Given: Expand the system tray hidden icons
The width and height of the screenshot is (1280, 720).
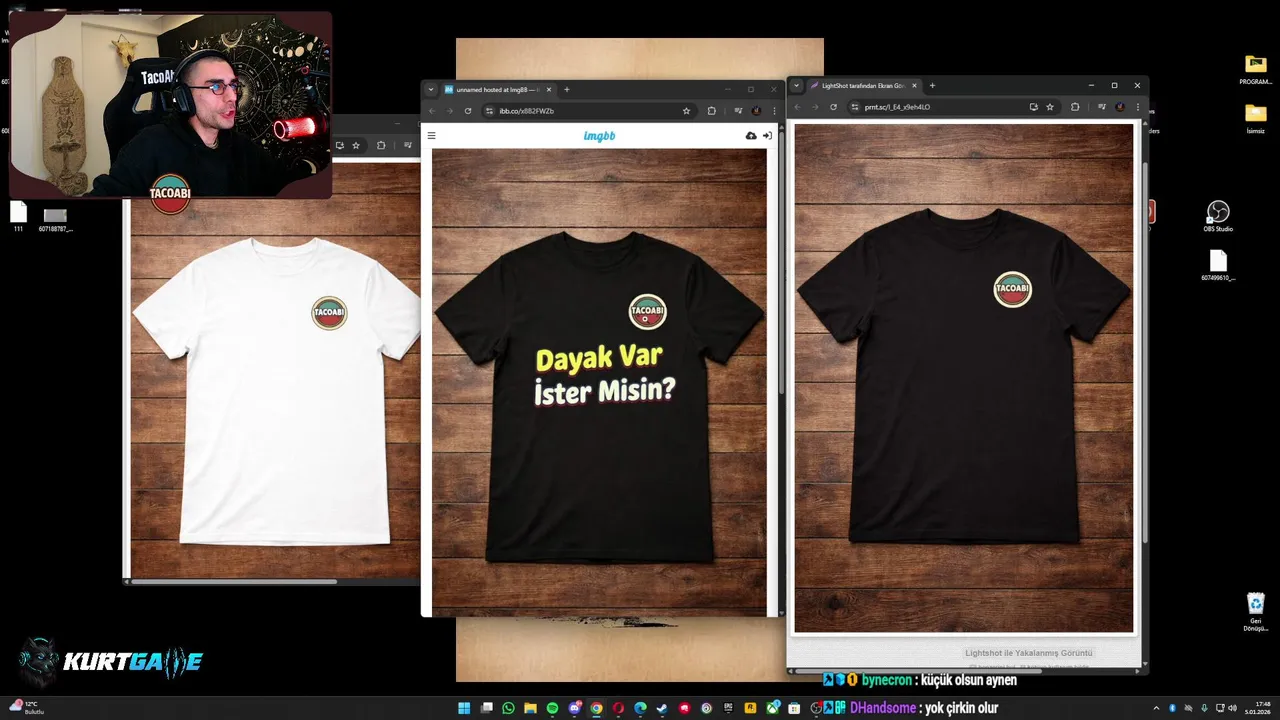Looking at the screenshot, I should (x=1156, y=708).
